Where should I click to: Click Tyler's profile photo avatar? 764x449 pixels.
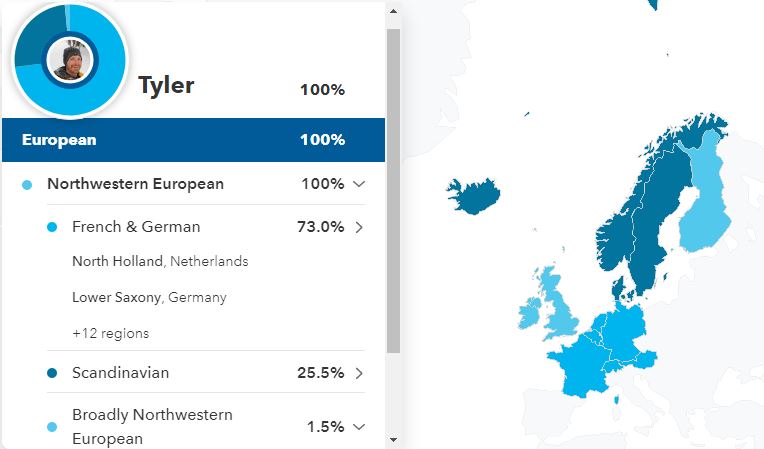click(x=70, y=60)
